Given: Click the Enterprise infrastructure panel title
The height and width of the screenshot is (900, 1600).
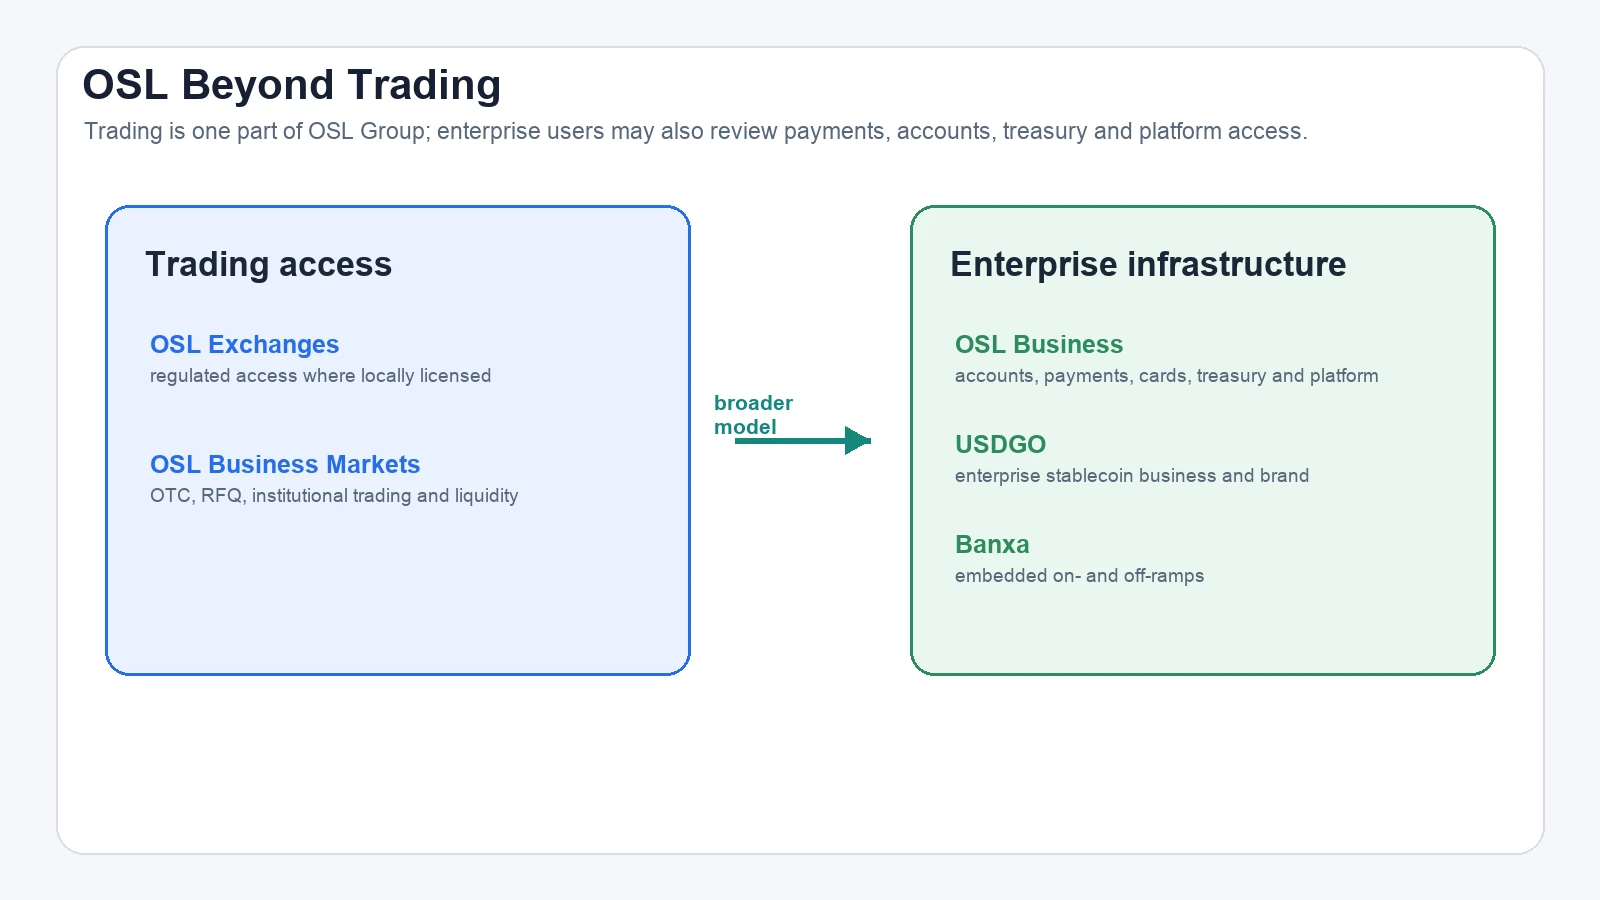Looking at the screenshot, I should click(x=1148, y=264).
